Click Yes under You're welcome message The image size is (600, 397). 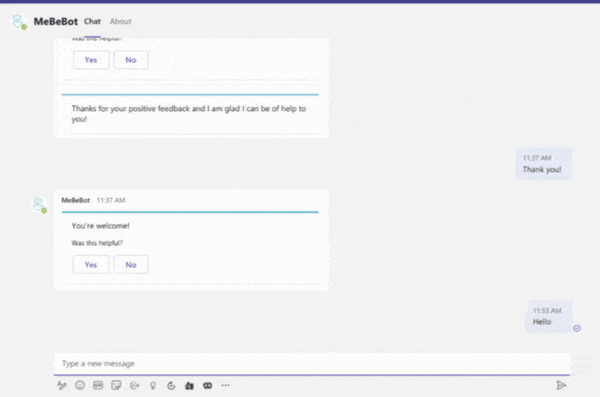[x=91, y=265]
